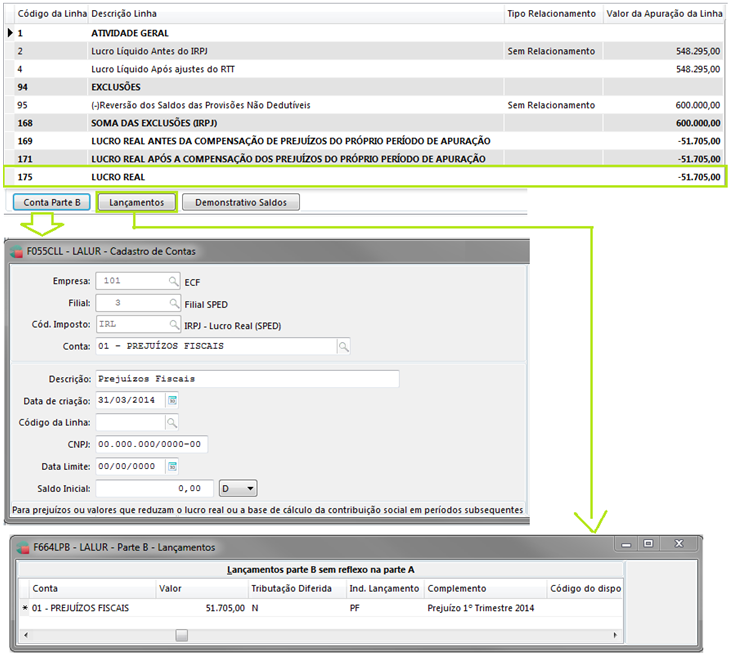Open the Filial lookup magnifier icon
The width and height of the screenshot is (730, 658).
[x=174, y=303]
